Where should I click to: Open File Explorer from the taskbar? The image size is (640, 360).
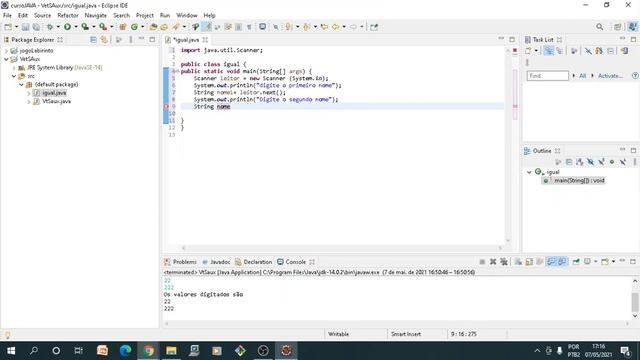click(171, 351)
